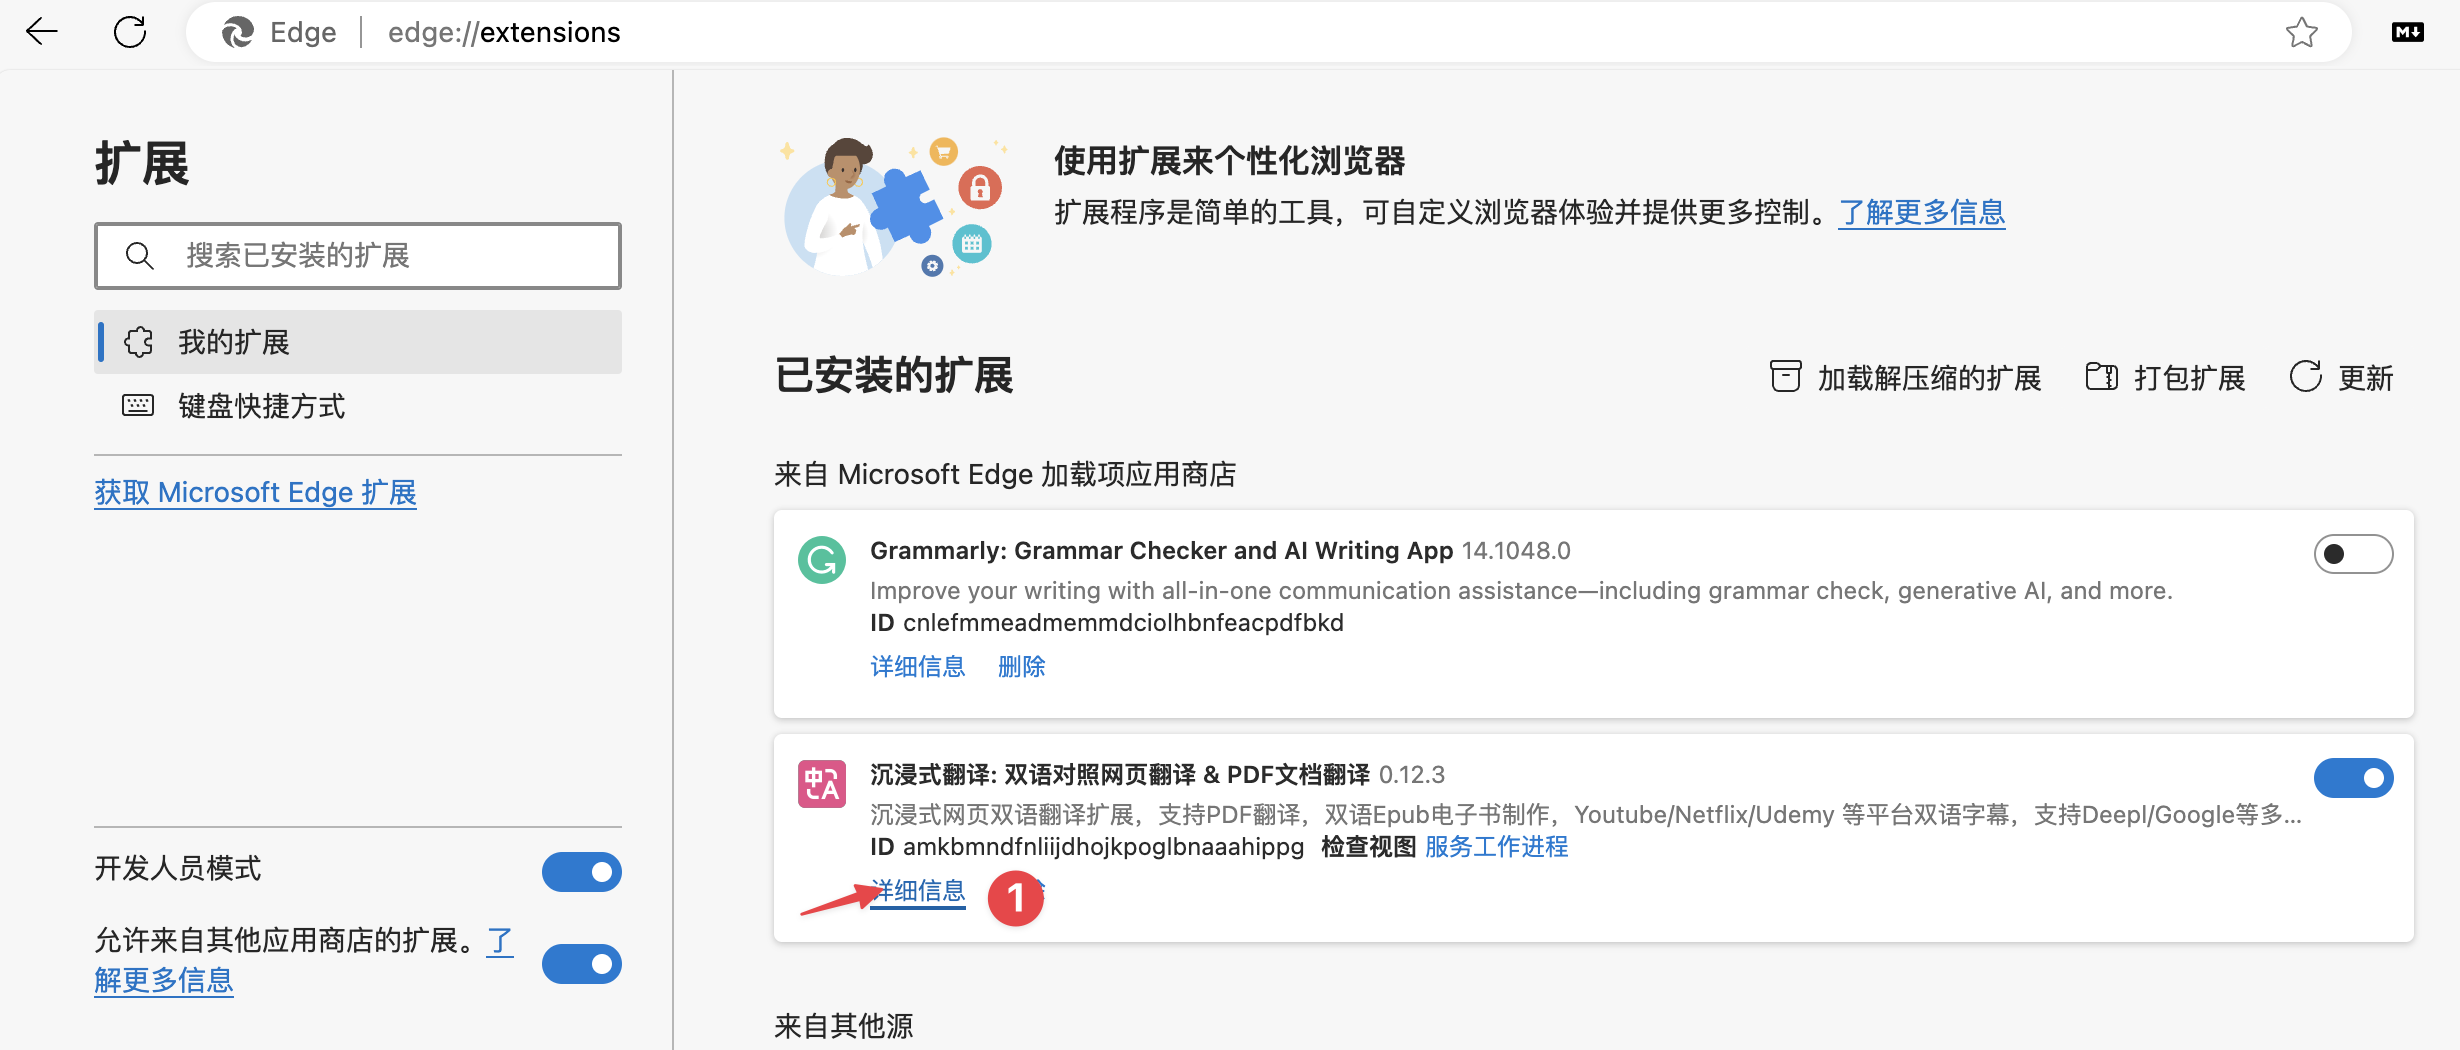The width and height of the screenshot is (2460, 1050).
Task: Click 打包扩展 button
Action: (2166, 378)
